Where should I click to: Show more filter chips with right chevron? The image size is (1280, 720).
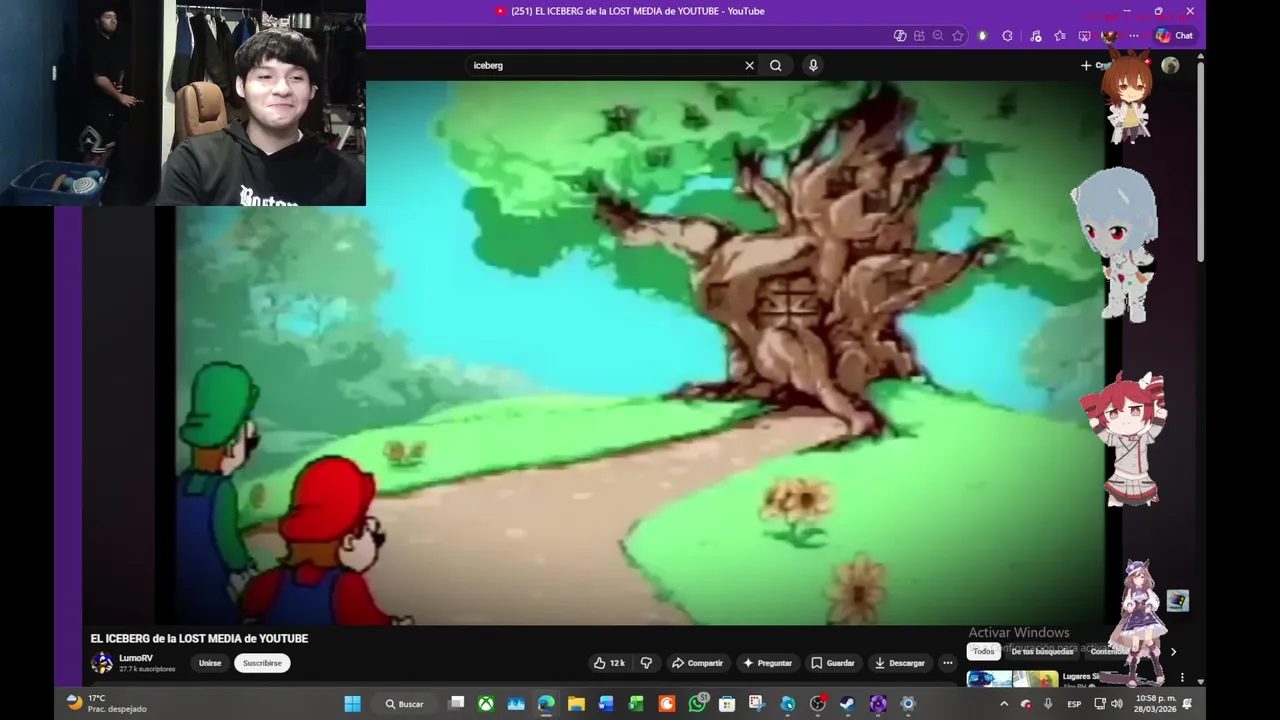(1173, 652)
